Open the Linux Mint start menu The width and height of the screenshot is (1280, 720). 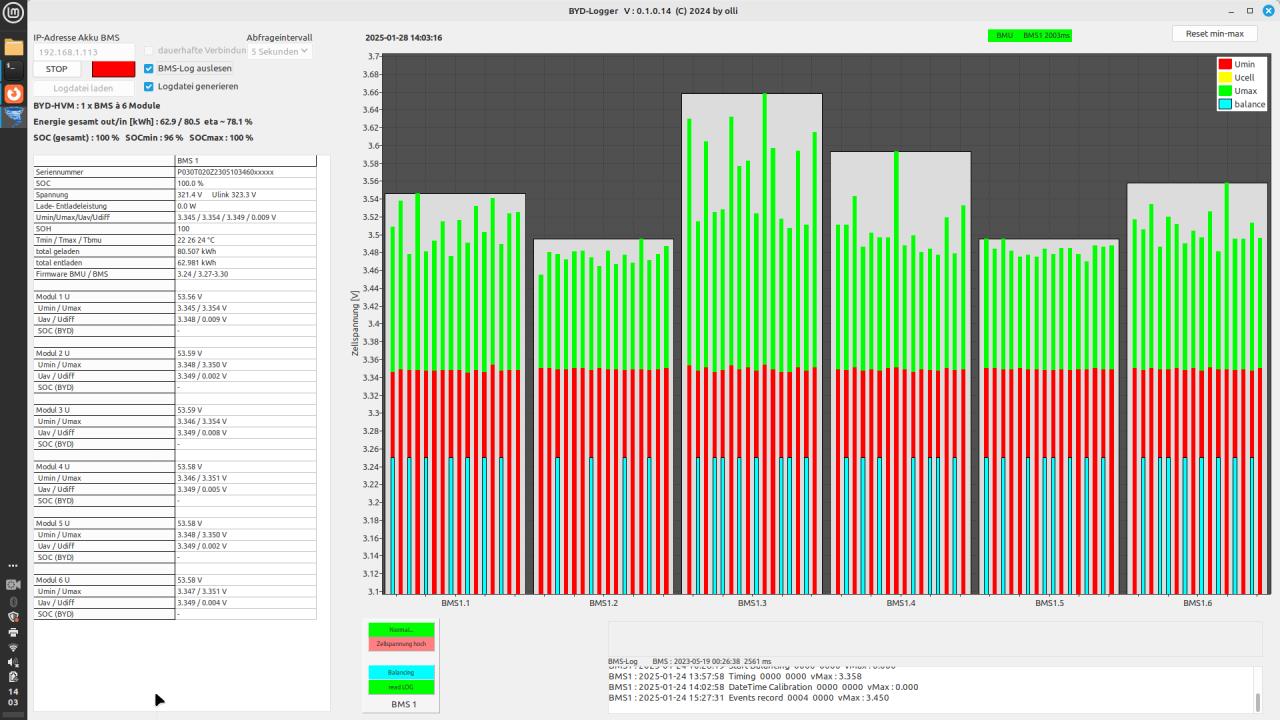(13, 15)
